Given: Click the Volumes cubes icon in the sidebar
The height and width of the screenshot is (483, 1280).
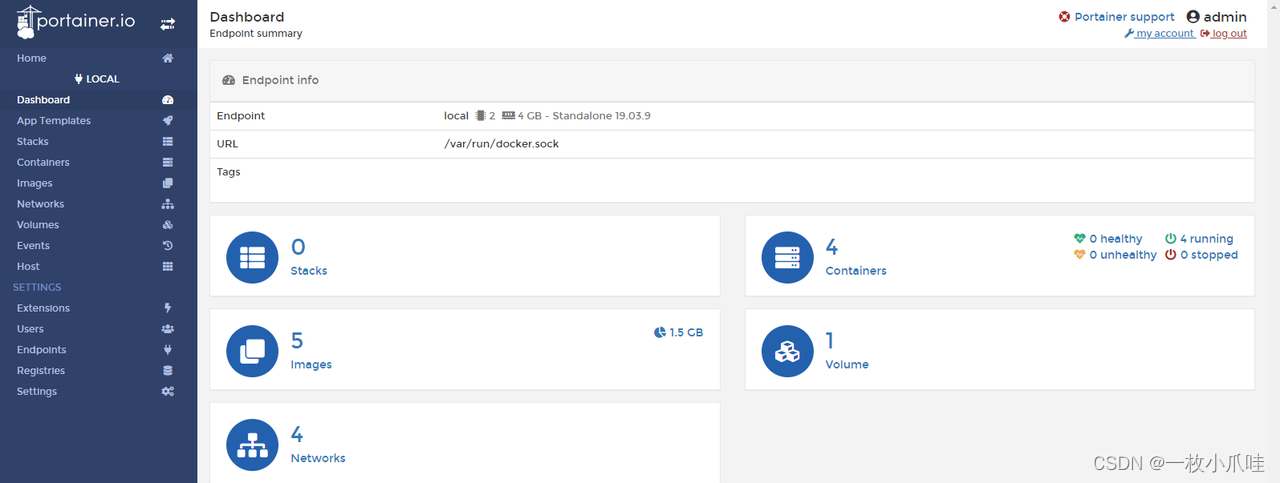Looking at the screenshot, I should 168,225.
